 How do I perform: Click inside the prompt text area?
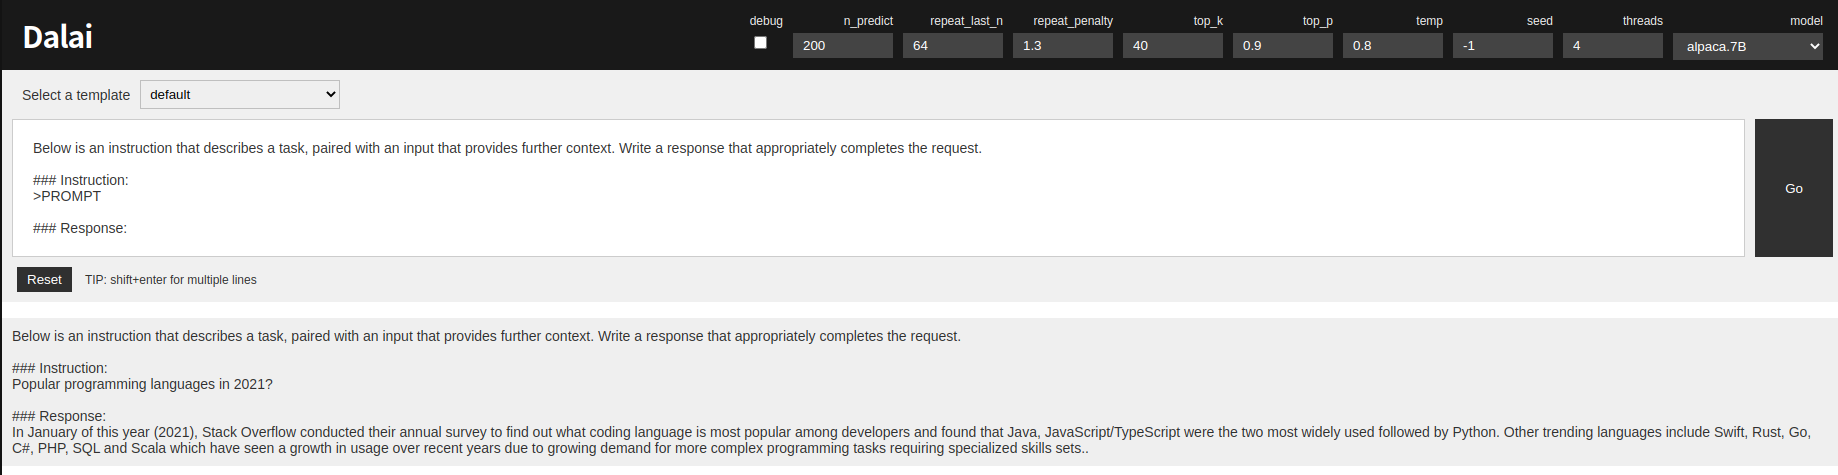point(878,188)
